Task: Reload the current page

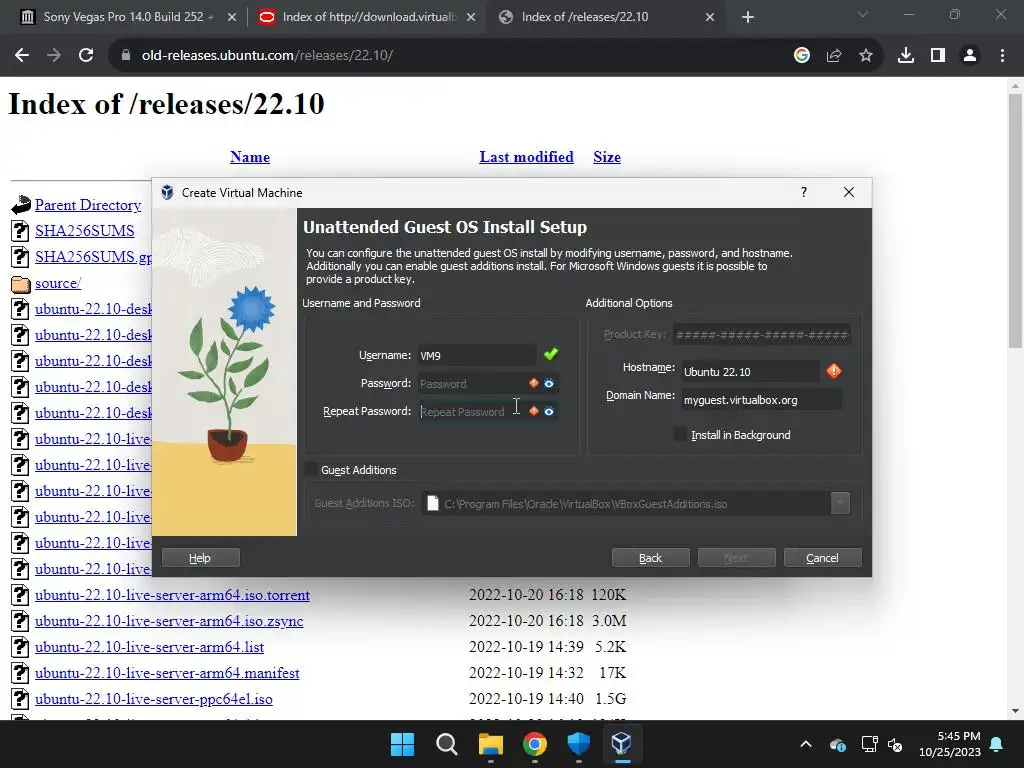Action: click(x=86, y=56)
